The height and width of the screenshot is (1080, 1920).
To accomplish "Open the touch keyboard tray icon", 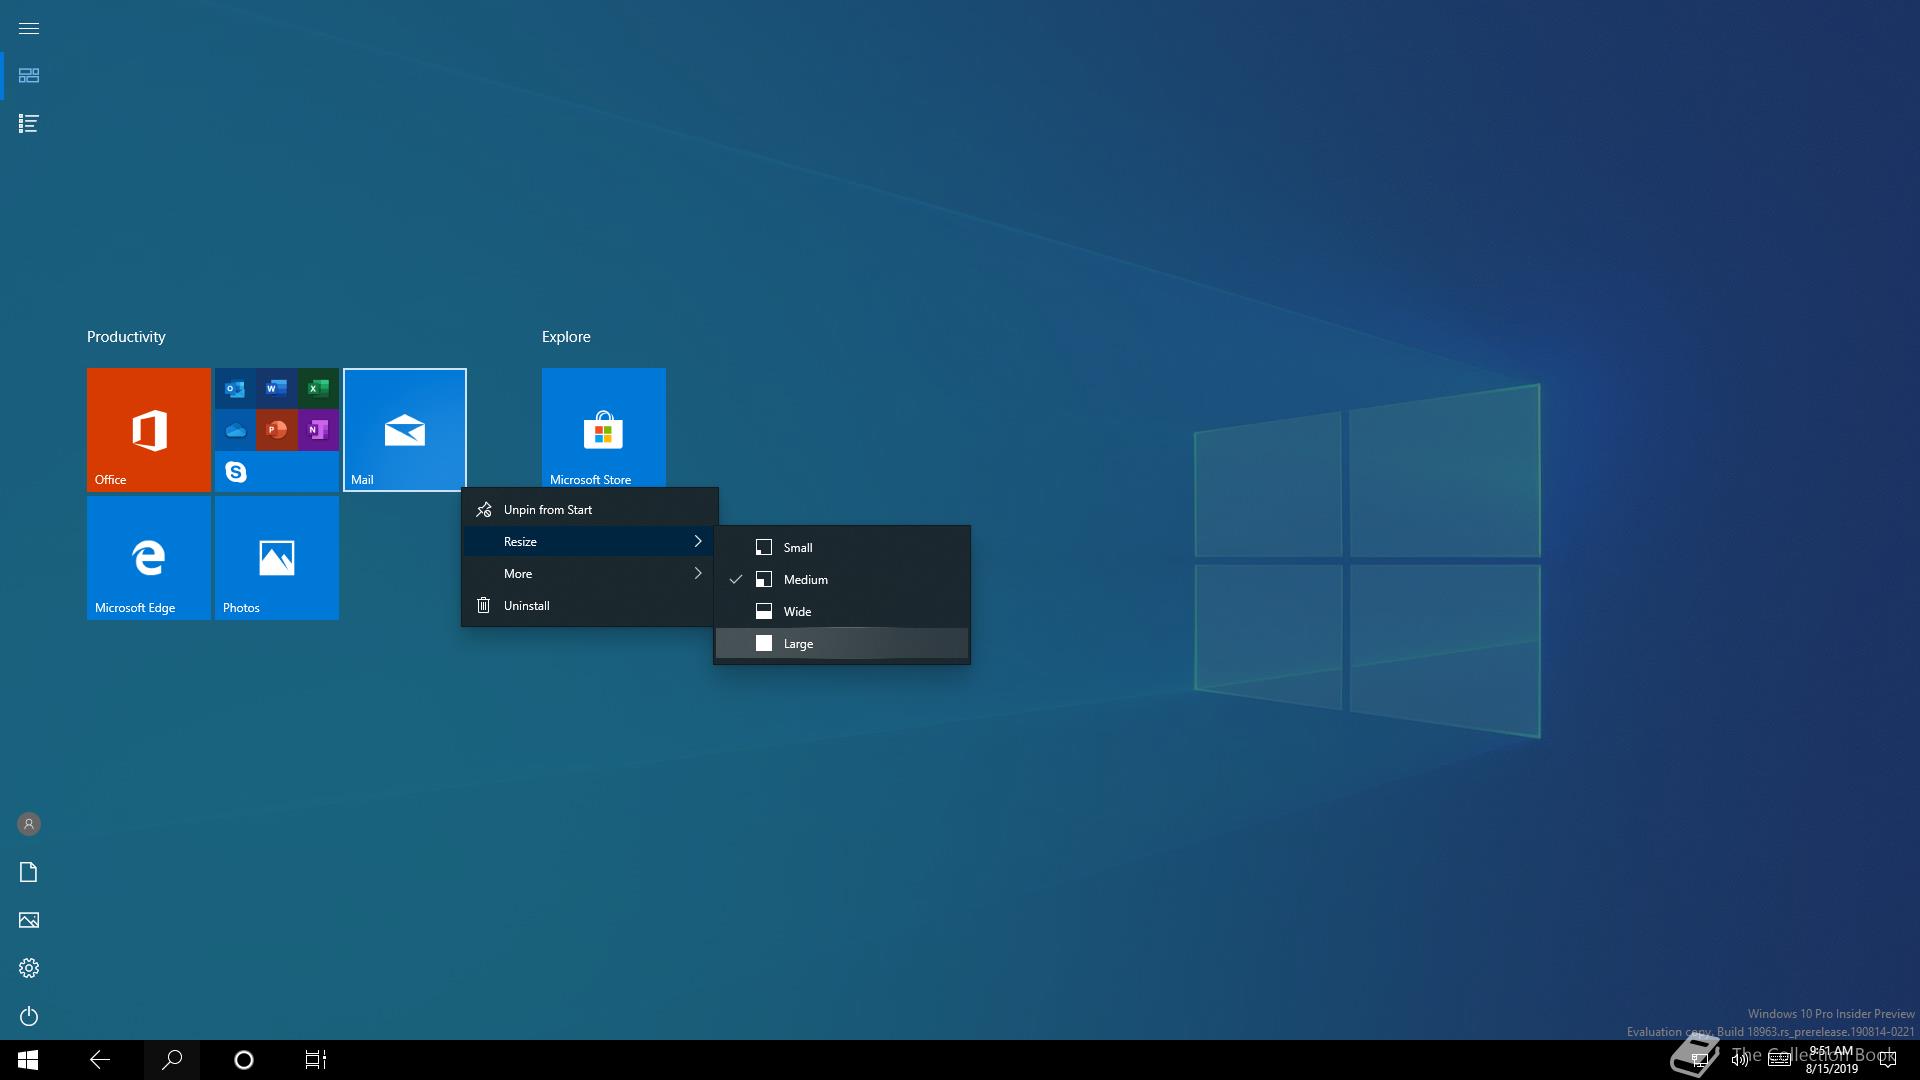I will pos(1779,1060).
